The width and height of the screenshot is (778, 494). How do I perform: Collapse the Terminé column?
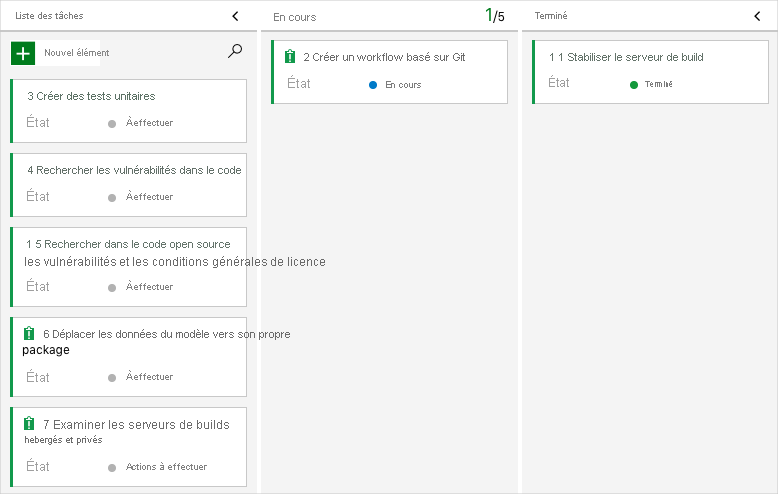click(757, 16)
